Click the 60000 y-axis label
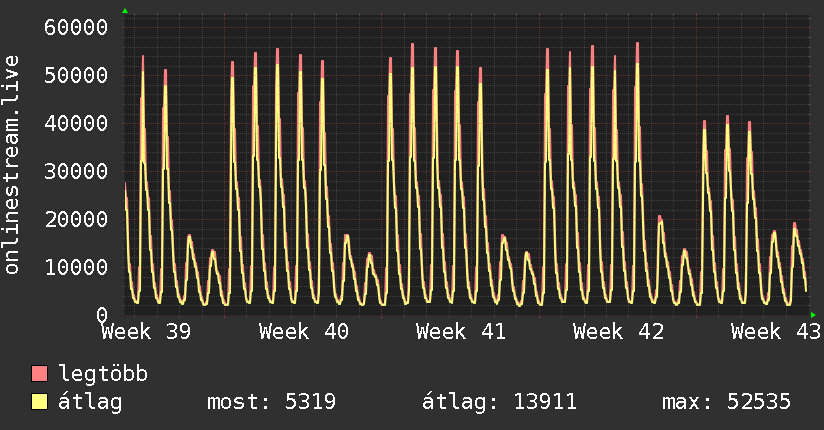 coord(76,27)
